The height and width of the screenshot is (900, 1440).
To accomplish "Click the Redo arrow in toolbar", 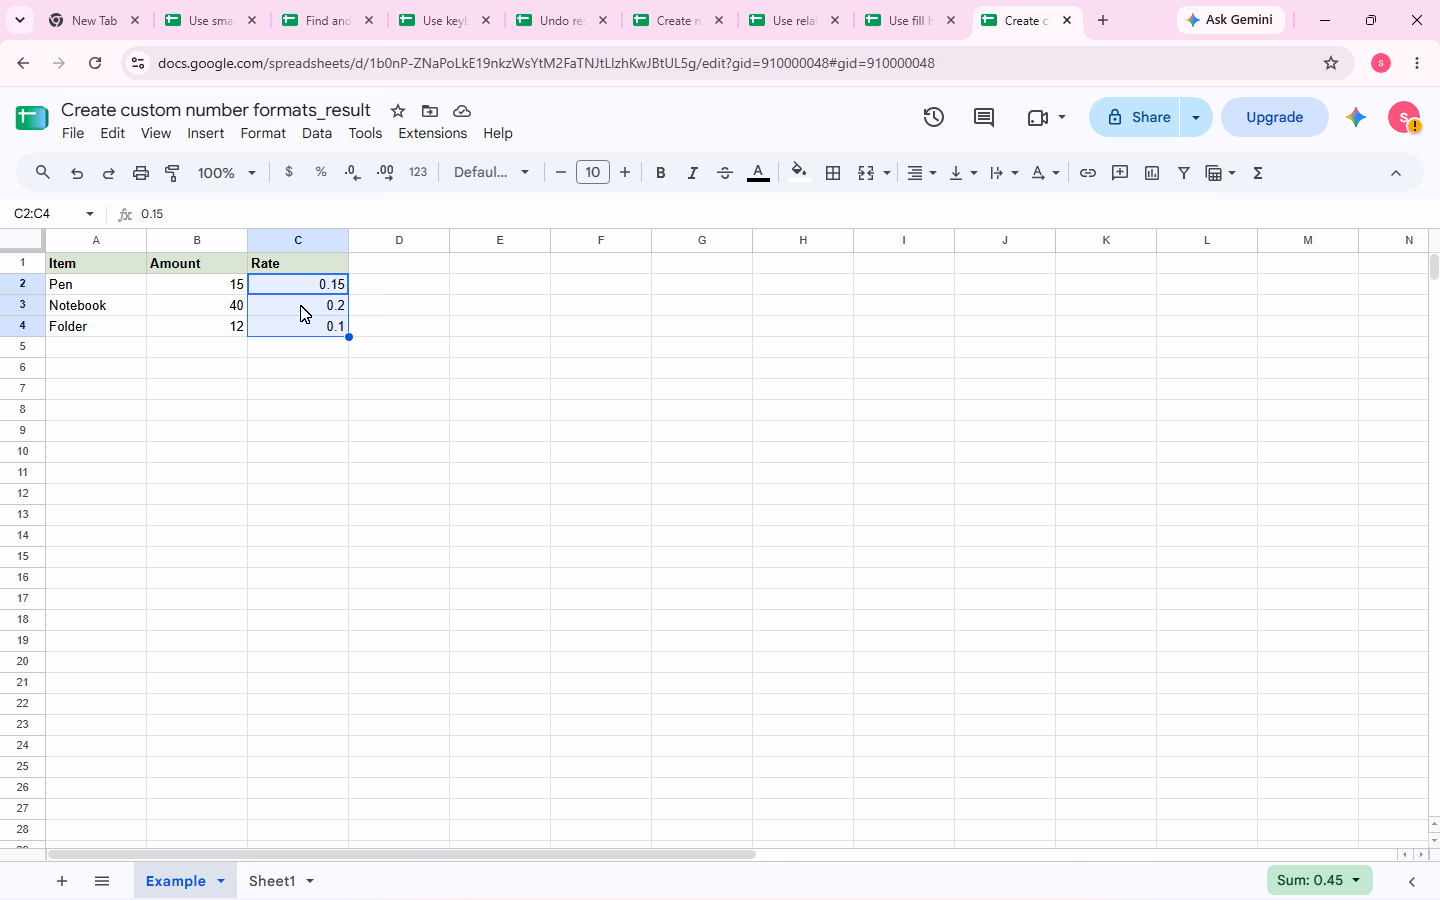I will [109, 173].
